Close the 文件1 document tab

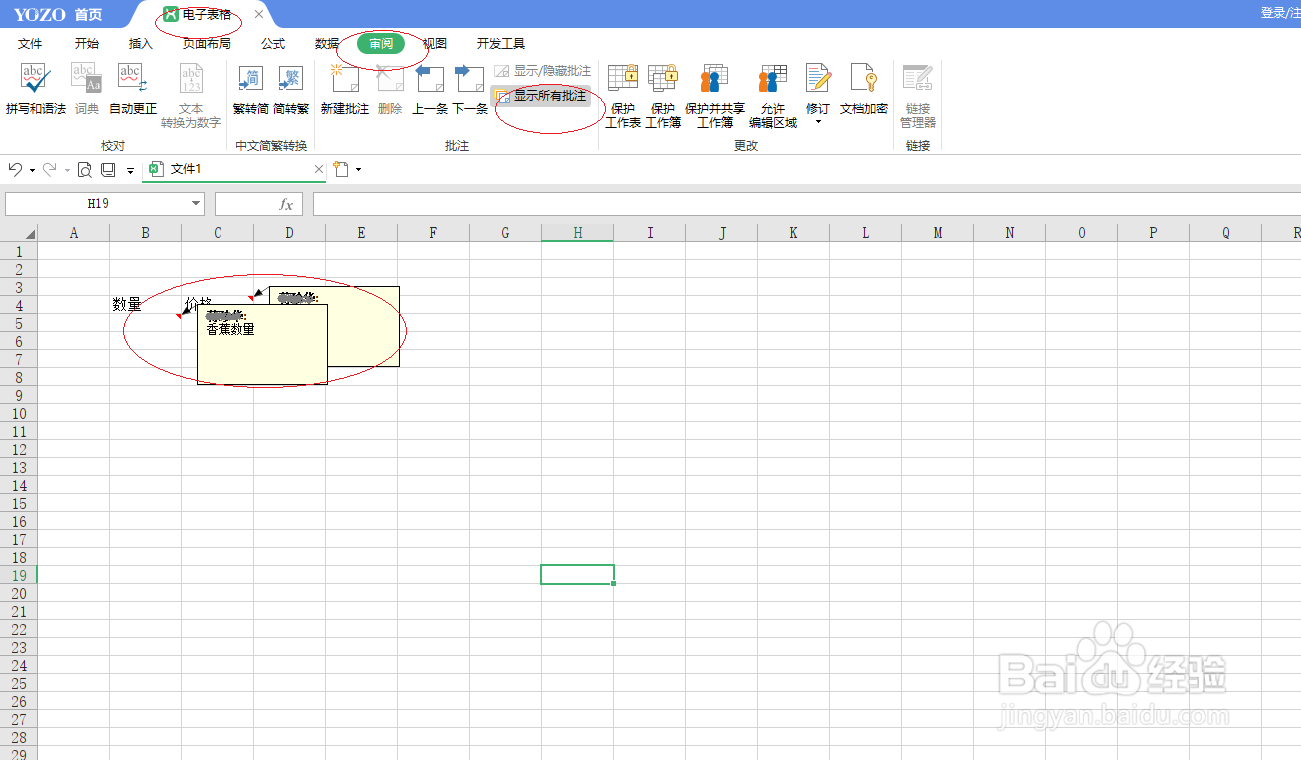point(319,170)
